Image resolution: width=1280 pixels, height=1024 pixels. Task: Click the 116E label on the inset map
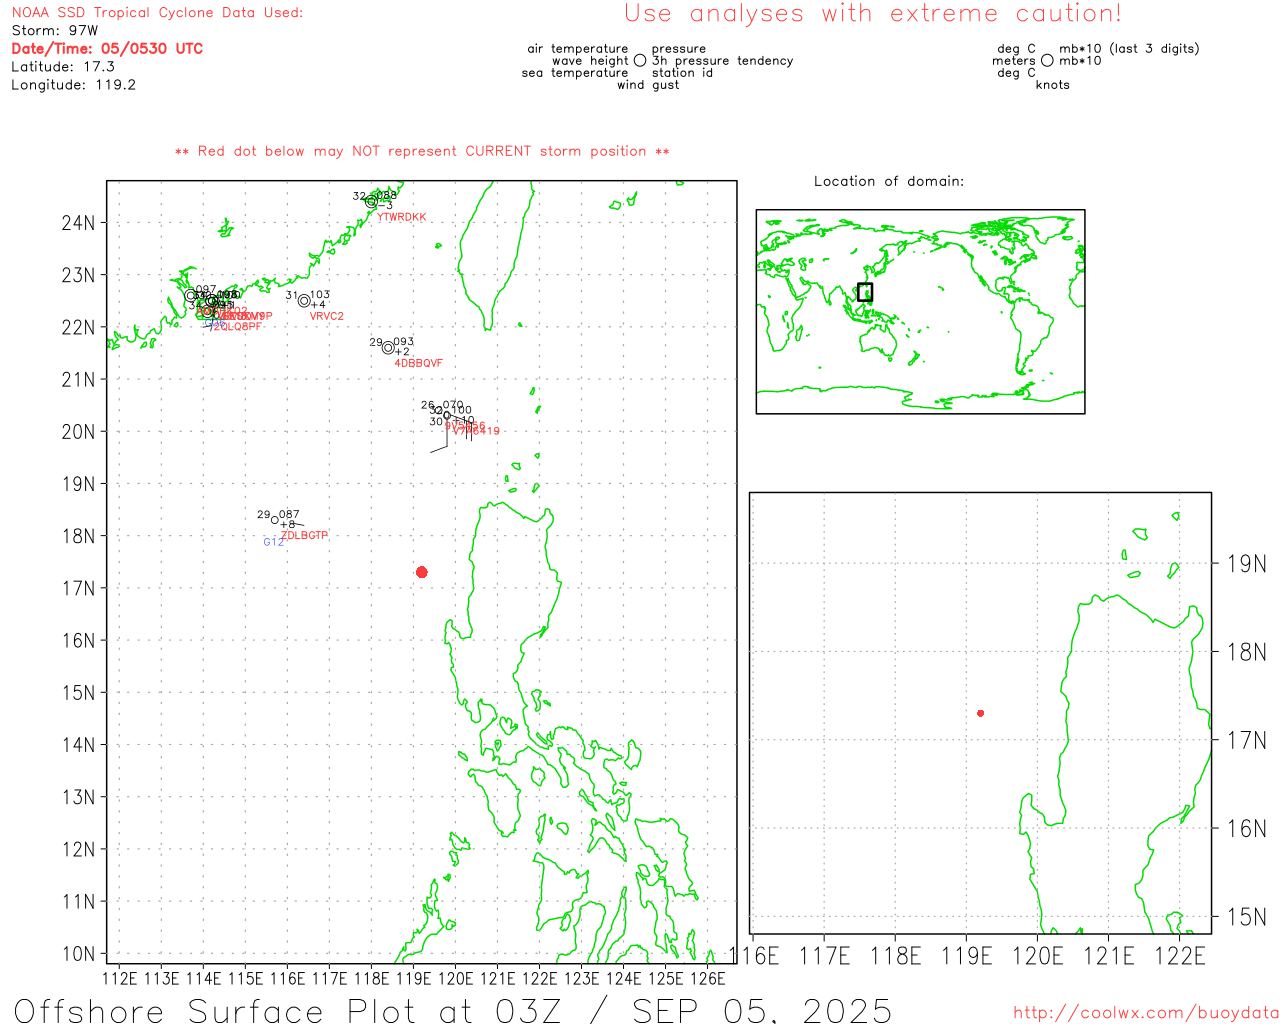(755, 956)
